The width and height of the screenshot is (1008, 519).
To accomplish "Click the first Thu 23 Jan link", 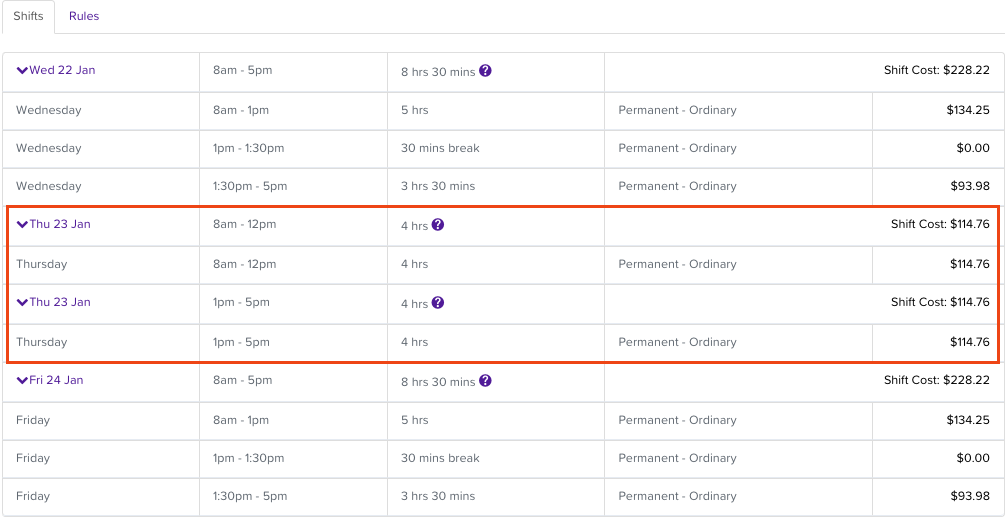I will pos(60,225).
